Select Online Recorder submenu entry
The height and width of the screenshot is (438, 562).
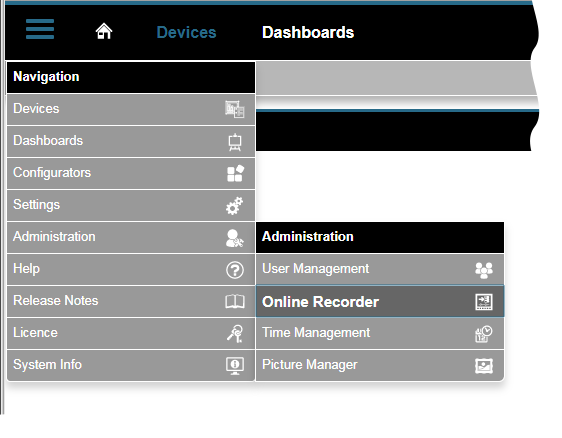pyautogui.click(x=380, y=301)
